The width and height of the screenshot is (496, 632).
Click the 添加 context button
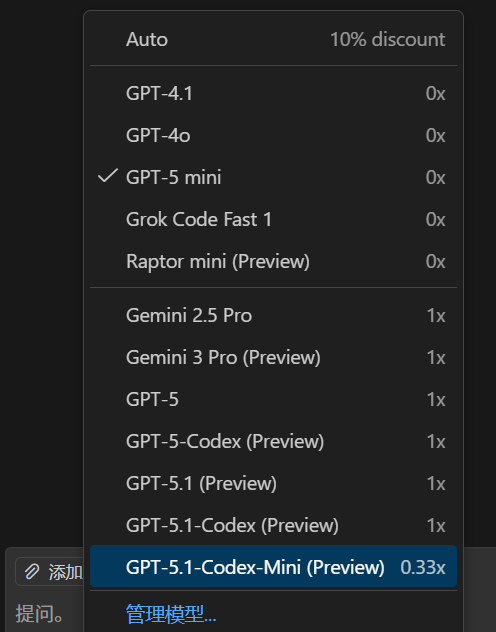[50, 572]
